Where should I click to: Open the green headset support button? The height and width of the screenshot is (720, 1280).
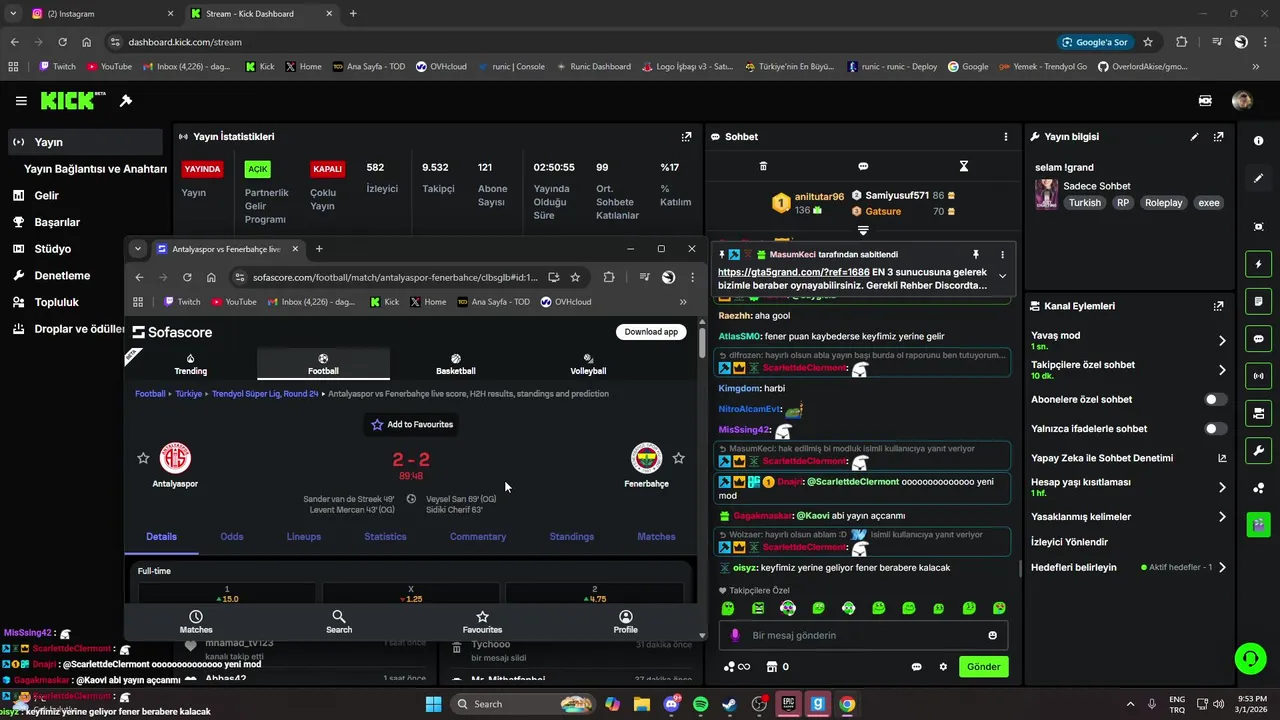click(1250, 658)
